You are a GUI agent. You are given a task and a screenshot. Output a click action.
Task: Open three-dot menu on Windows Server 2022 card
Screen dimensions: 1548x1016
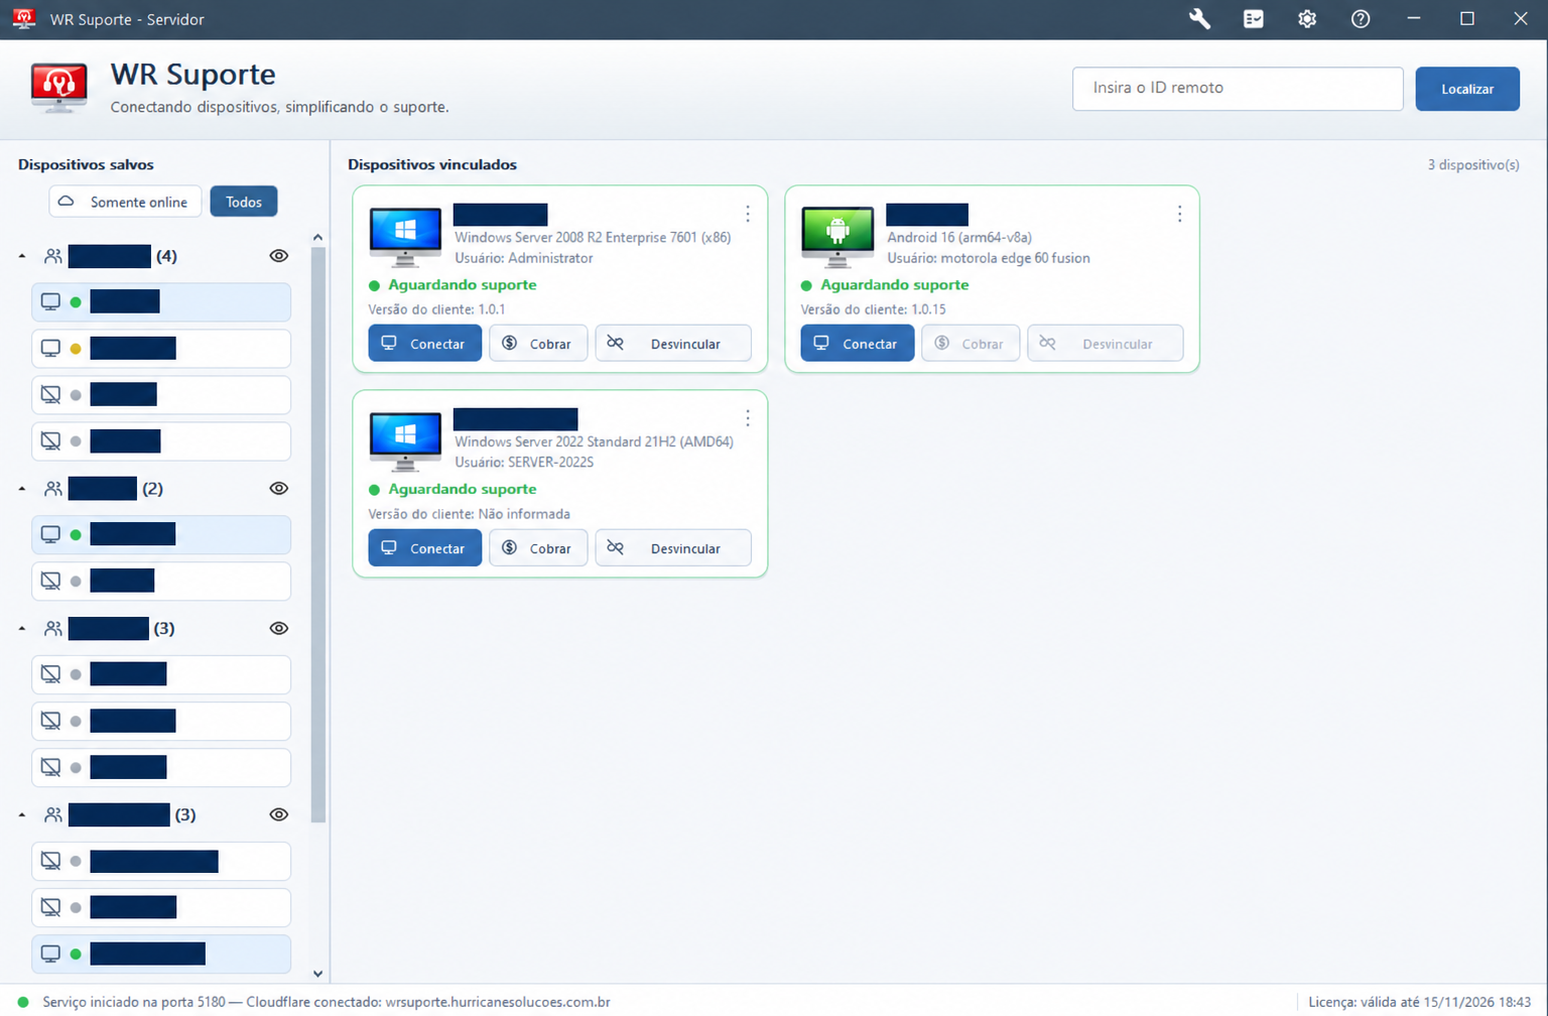[747, 418]
